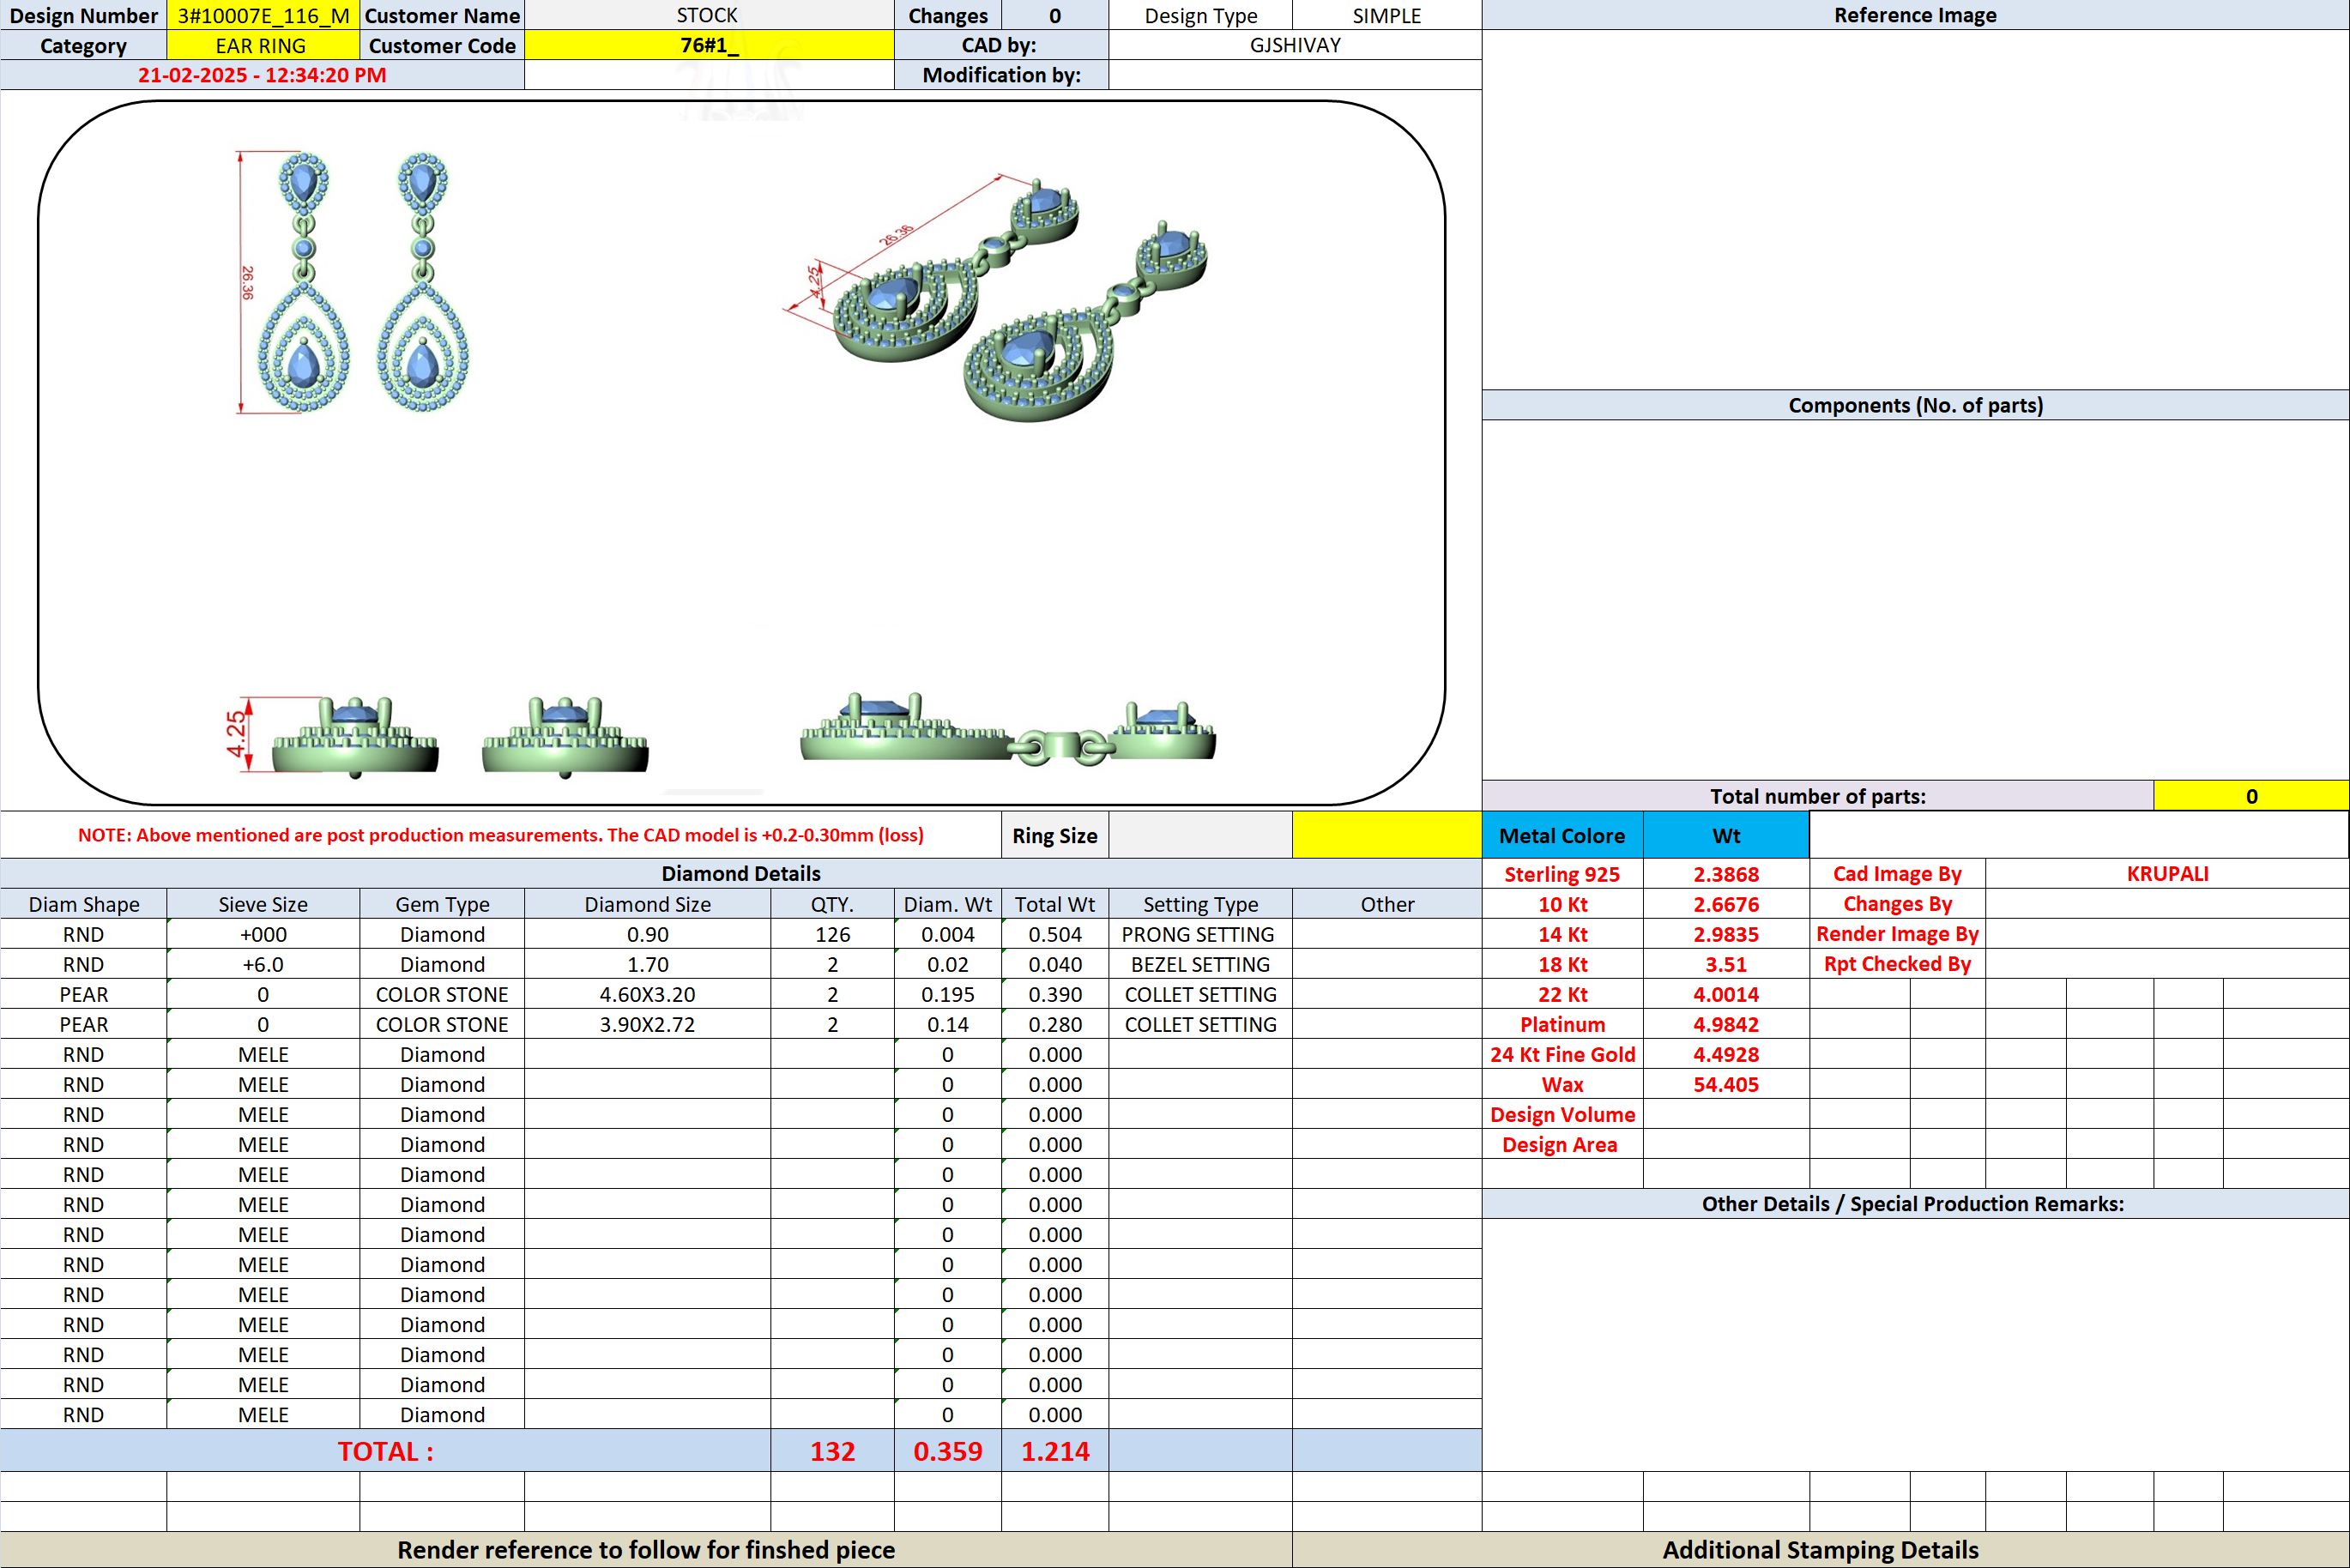Select the Sterling 925 weight 2.3868
Viewport: 2350px width, 1568px height.
pos(1726,874)
